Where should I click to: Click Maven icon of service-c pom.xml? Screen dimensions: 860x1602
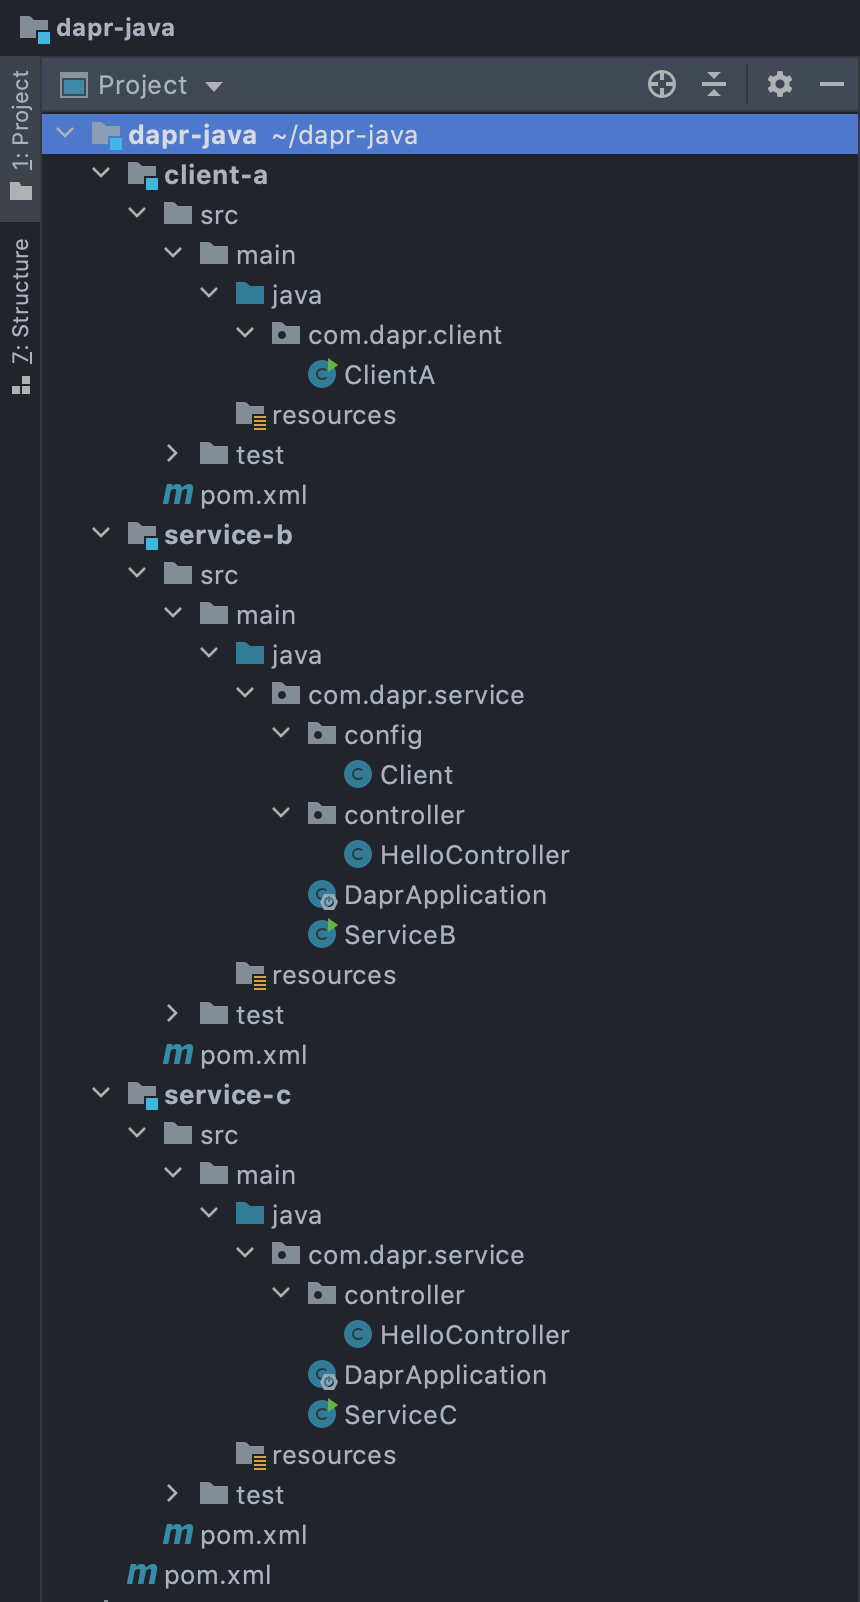click(178, 1534)
